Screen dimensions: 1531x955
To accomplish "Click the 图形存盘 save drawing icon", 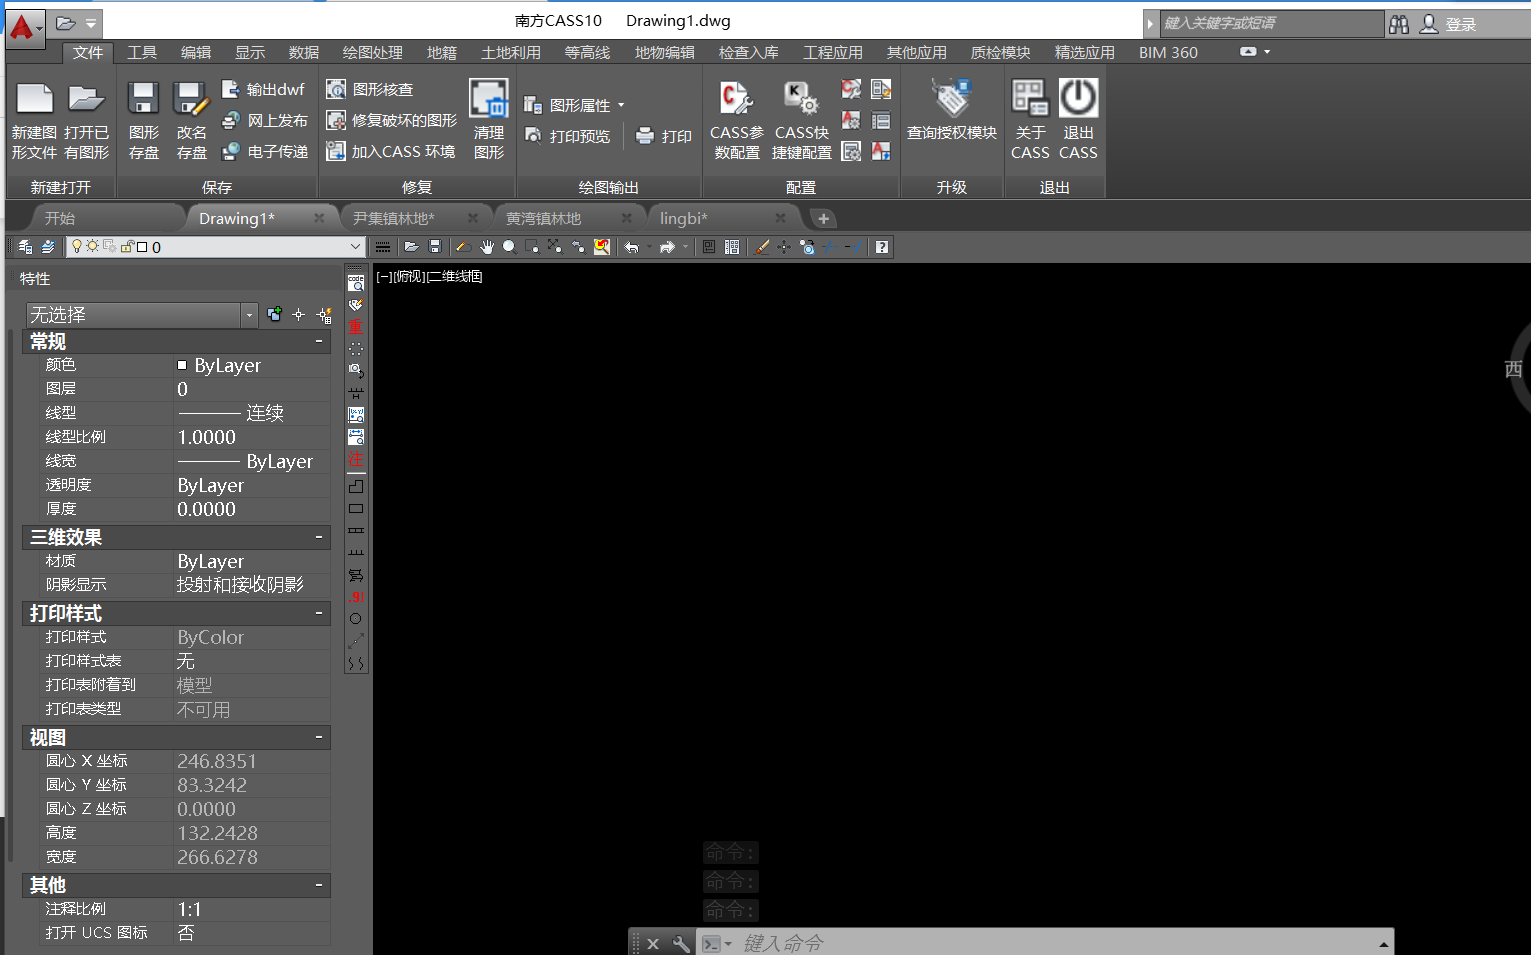I will (x=143, y=99).
